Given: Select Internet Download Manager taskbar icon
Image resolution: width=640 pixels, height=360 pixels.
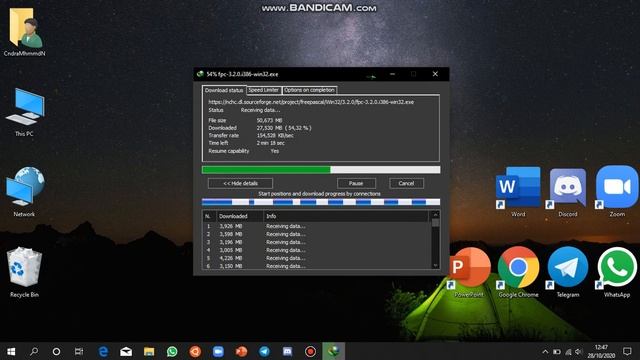Looking at the screenshot, I should (333, 351).
